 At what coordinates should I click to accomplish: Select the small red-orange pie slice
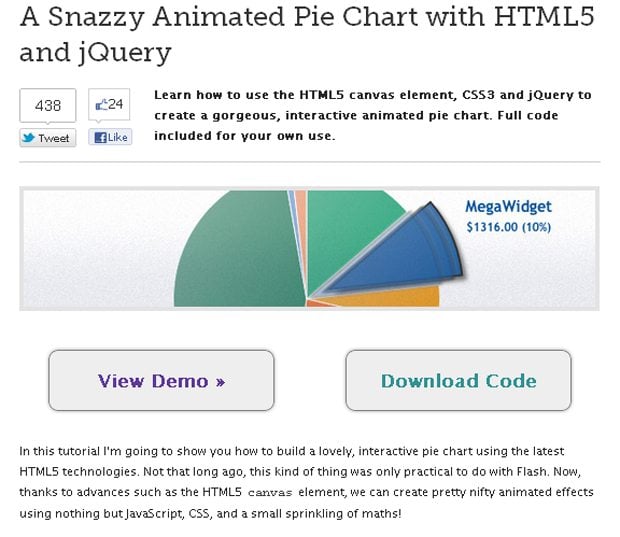[318, 303]
